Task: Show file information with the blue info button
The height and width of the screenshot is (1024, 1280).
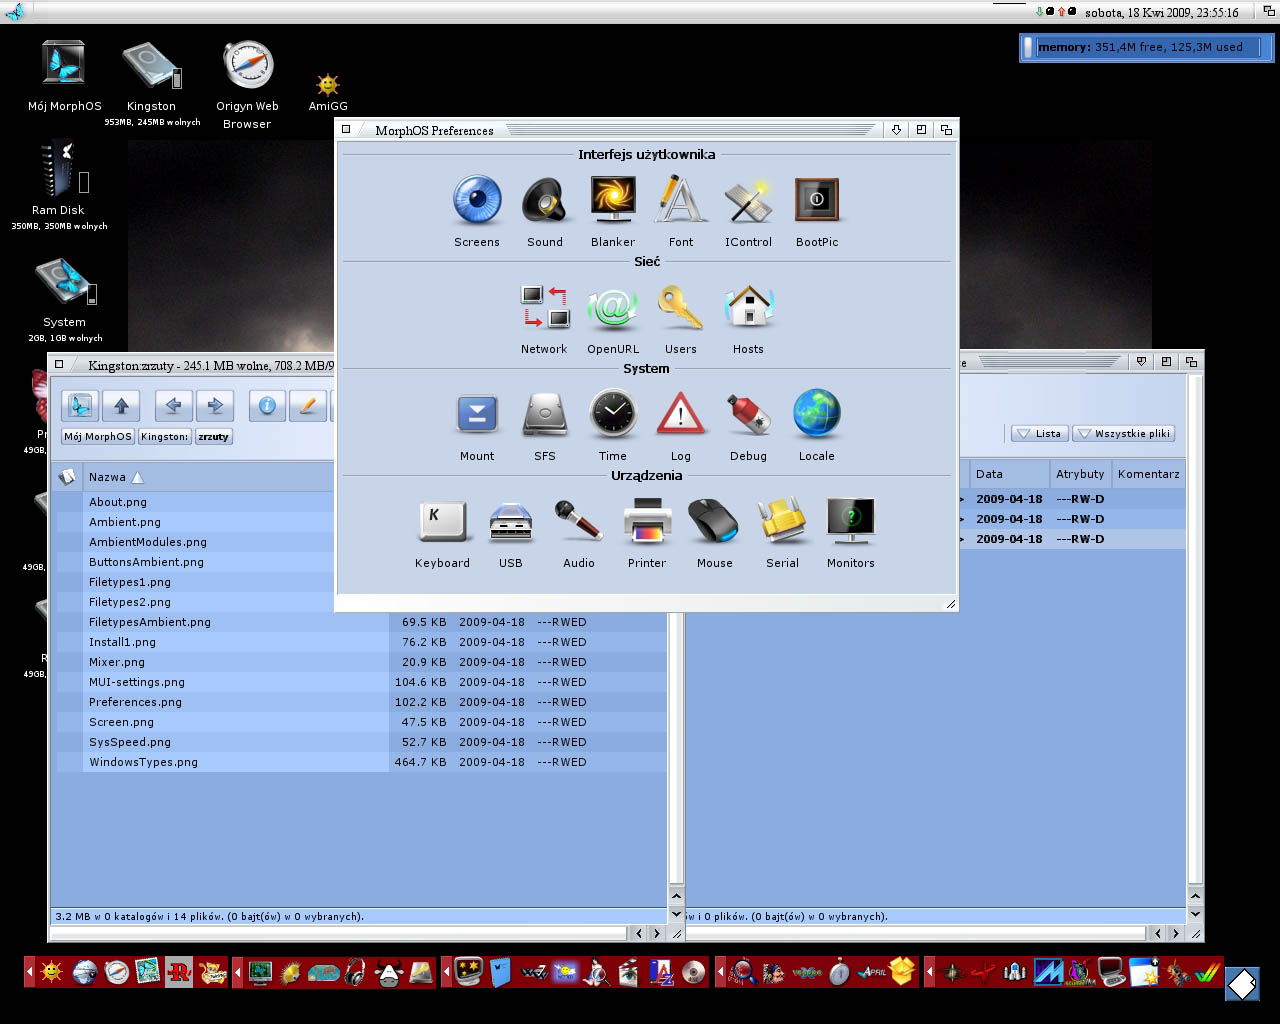Action: point(267,406)
